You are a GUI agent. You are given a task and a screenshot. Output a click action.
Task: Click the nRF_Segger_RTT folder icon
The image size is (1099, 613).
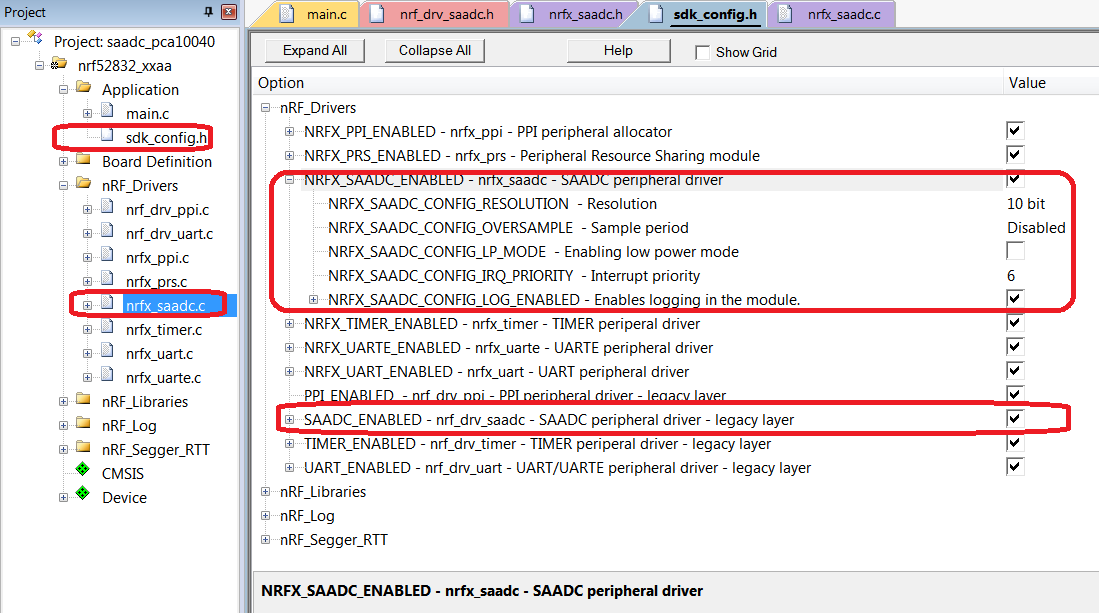coord(83,449)
